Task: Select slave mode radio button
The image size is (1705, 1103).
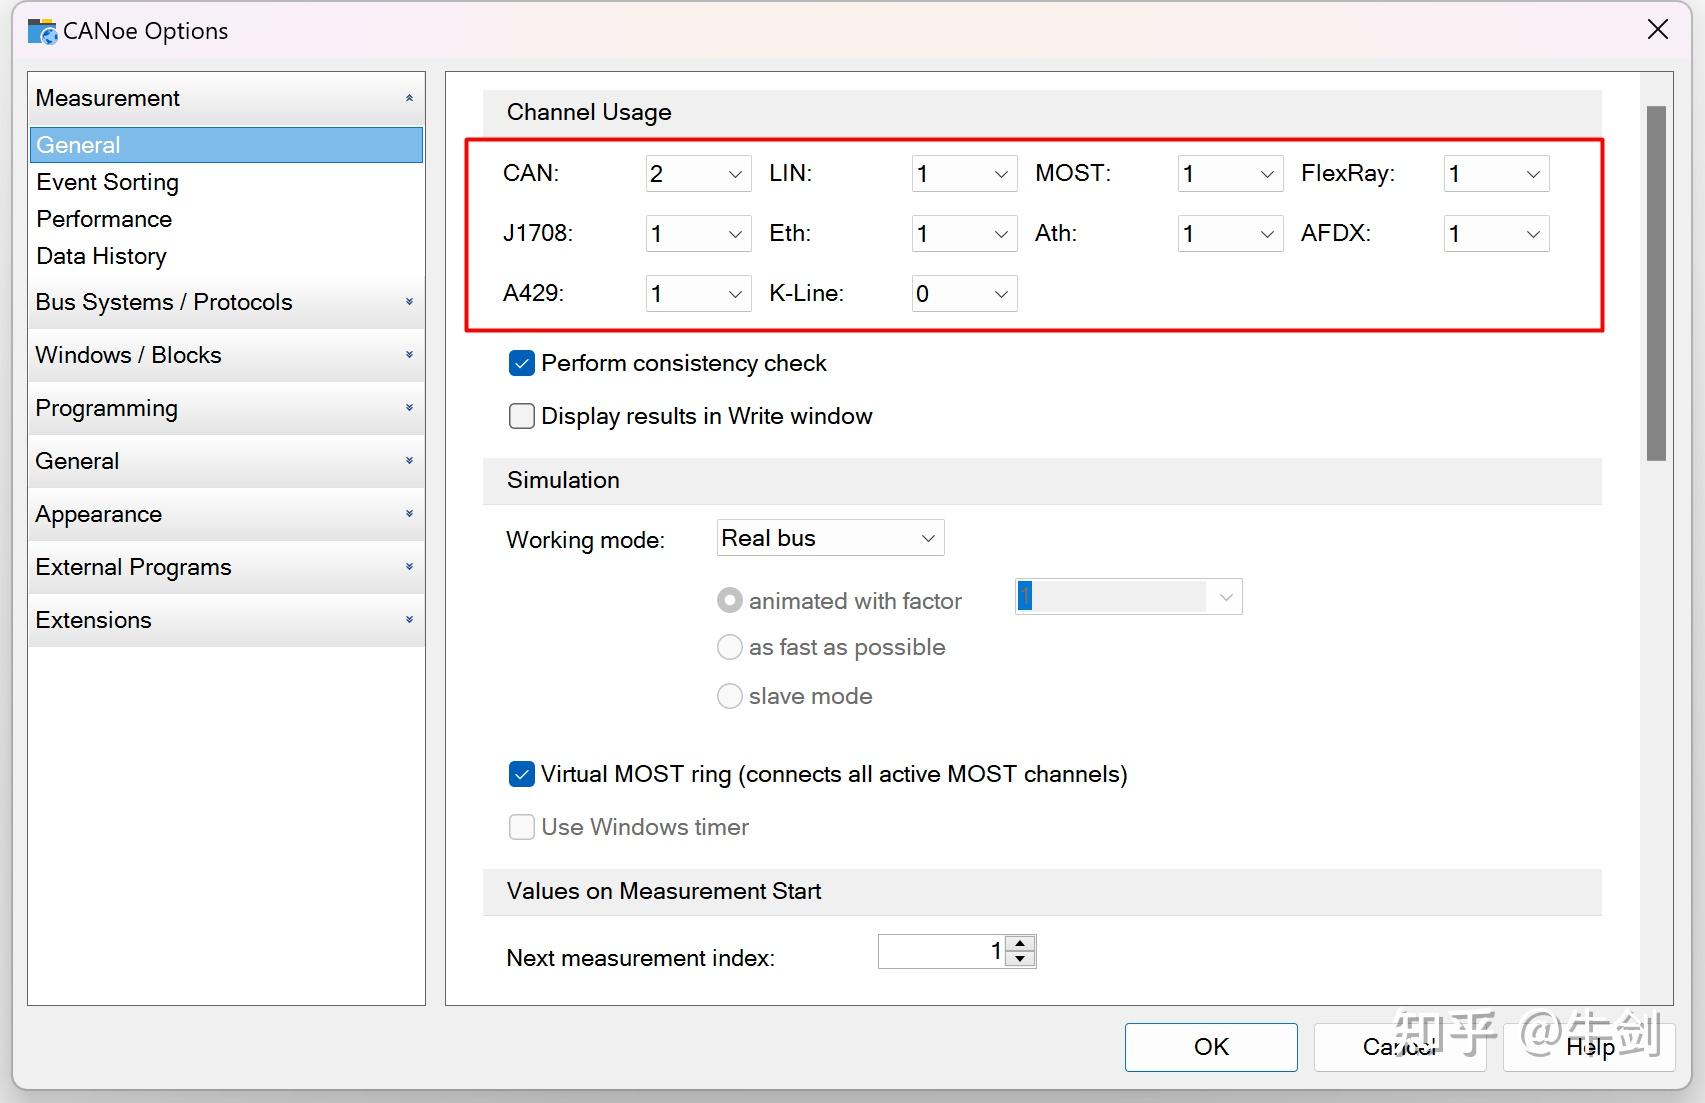Action: 730,695
